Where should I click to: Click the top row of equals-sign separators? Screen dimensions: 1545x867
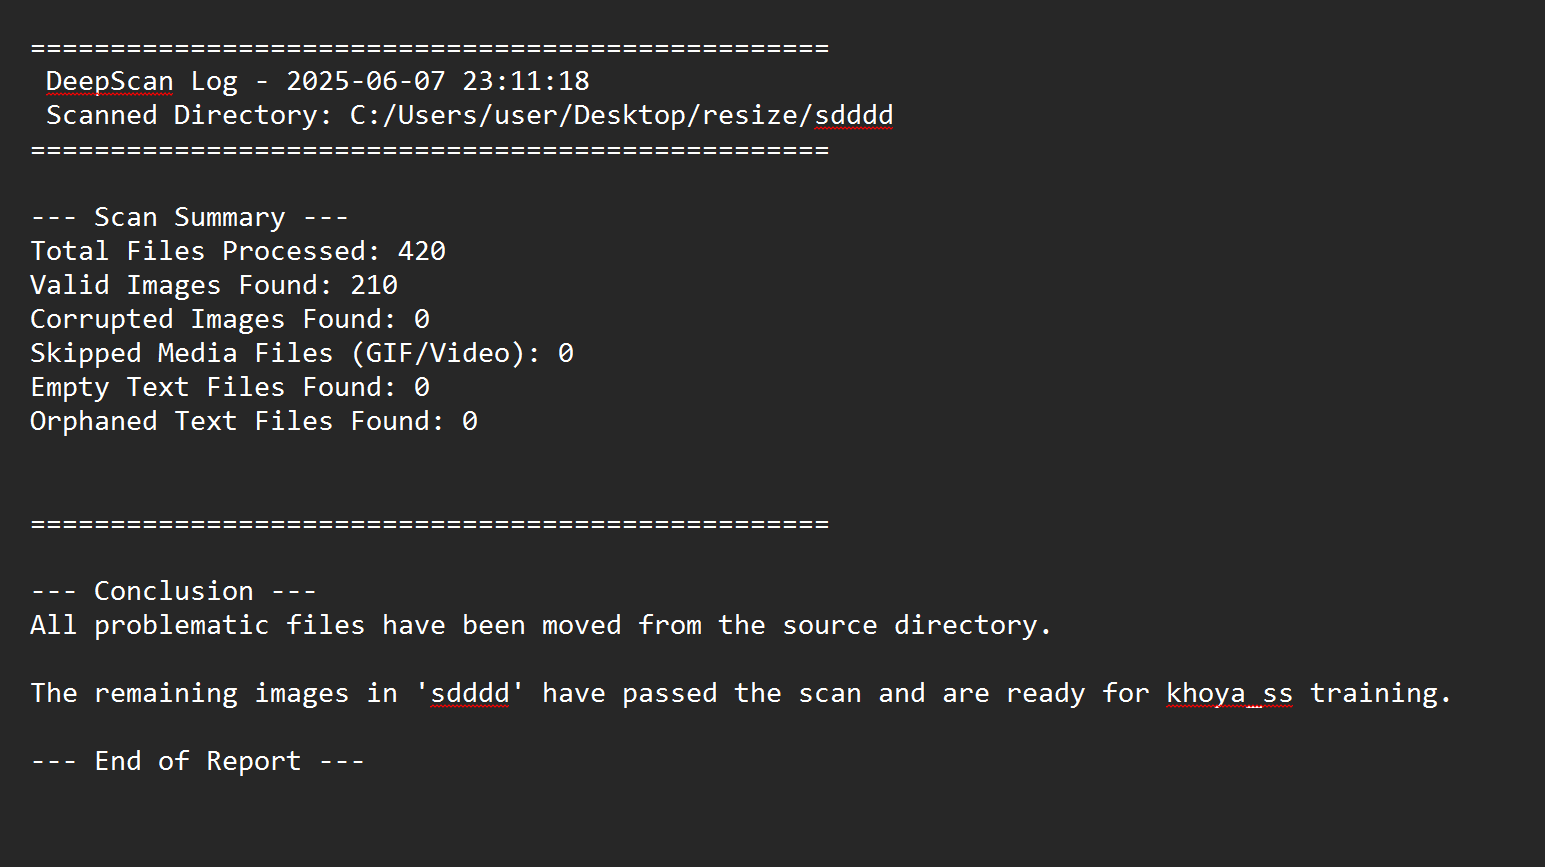tap(430, 48)
